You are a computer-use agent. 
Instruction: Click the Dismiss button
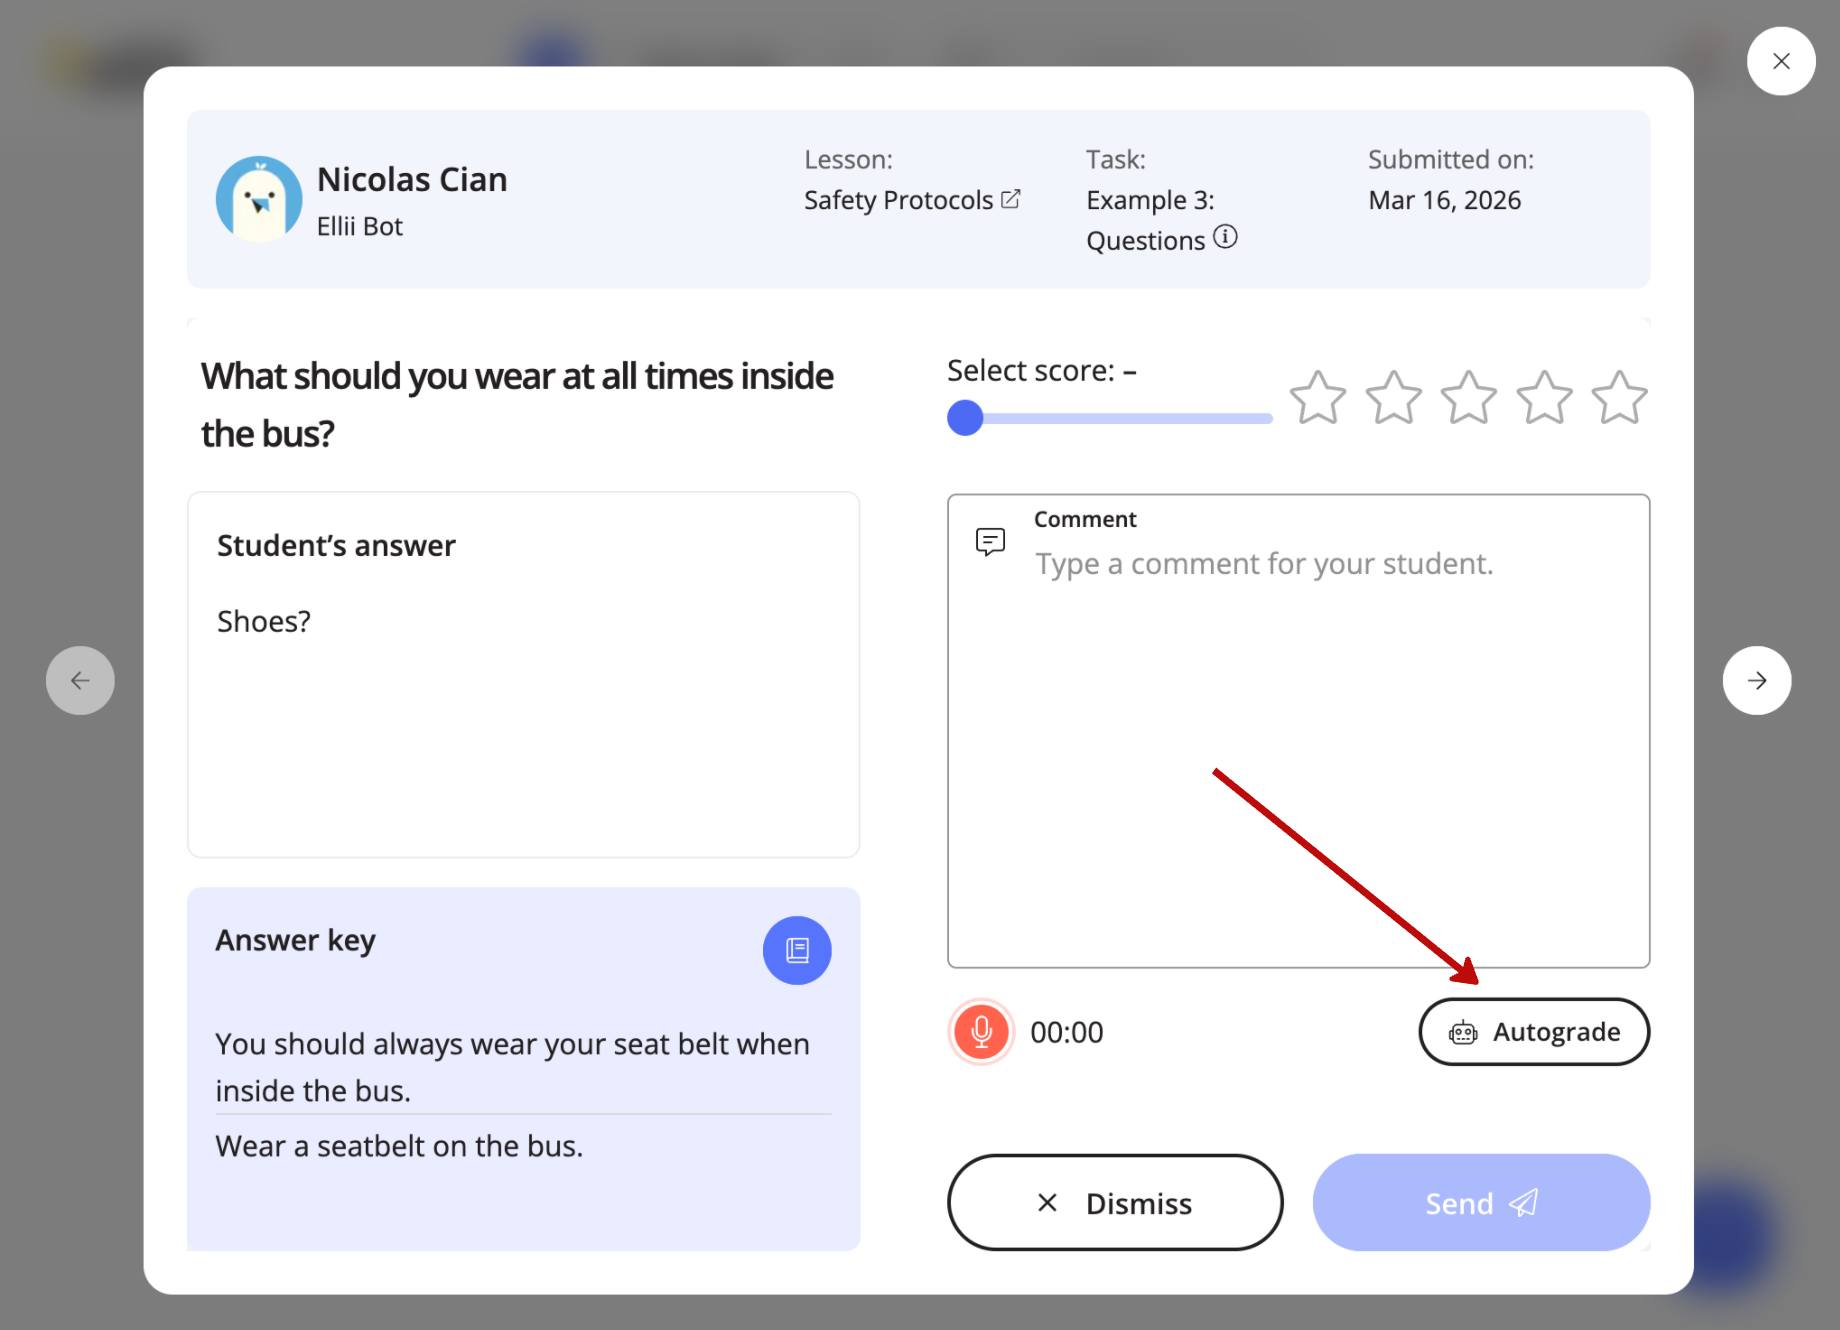[1114, 1202]
